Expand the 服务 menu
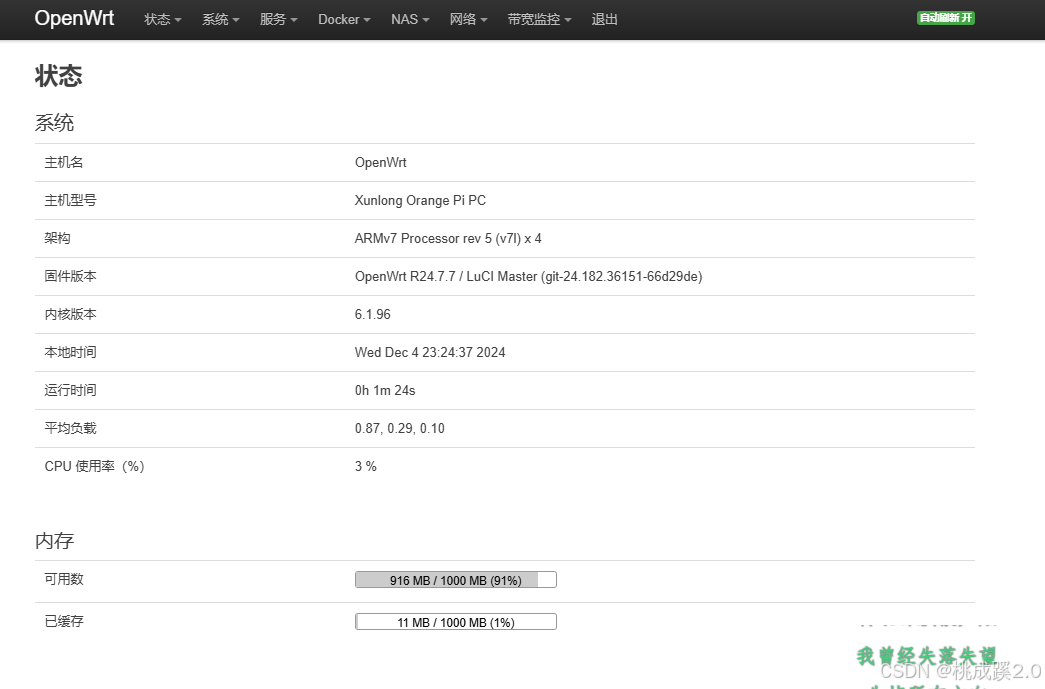 click(279, 19)
